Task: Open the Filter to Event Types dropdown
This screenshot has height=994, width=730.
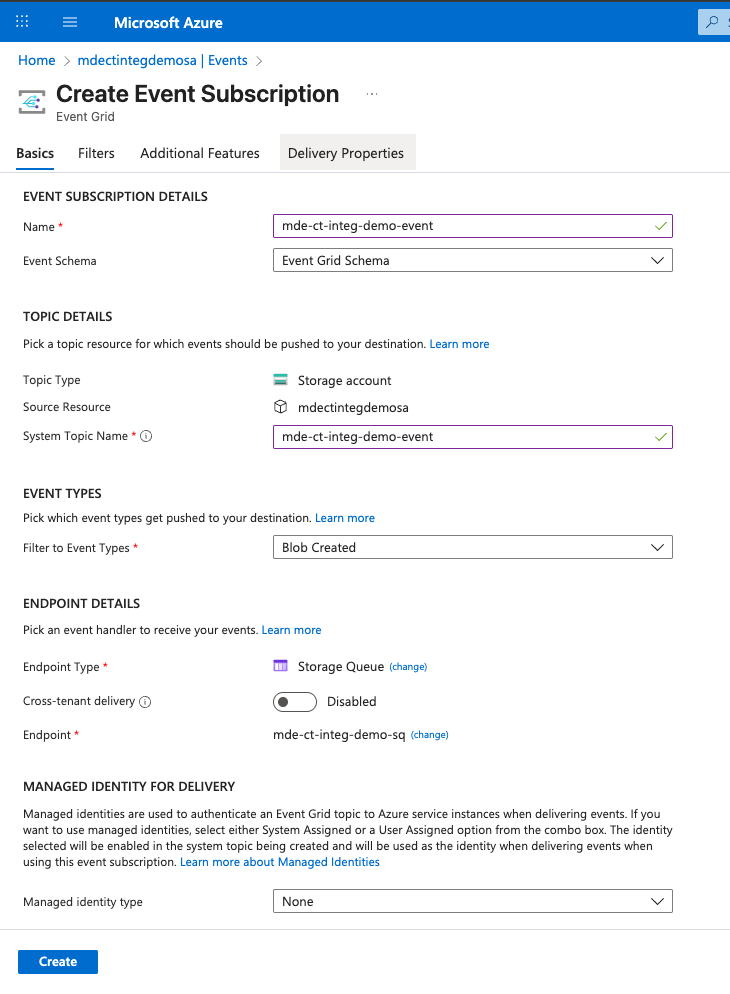Action: pos(472,547)
